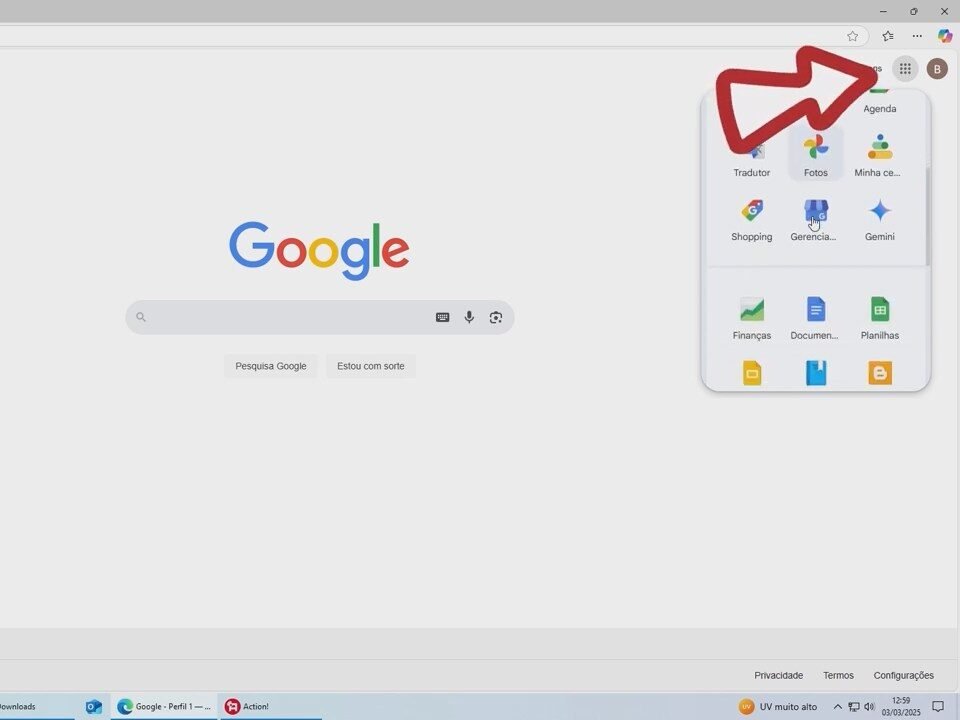Open the Privacidade link
The height and width of the screenshot is (720, 960).
[x=778, y=675]
